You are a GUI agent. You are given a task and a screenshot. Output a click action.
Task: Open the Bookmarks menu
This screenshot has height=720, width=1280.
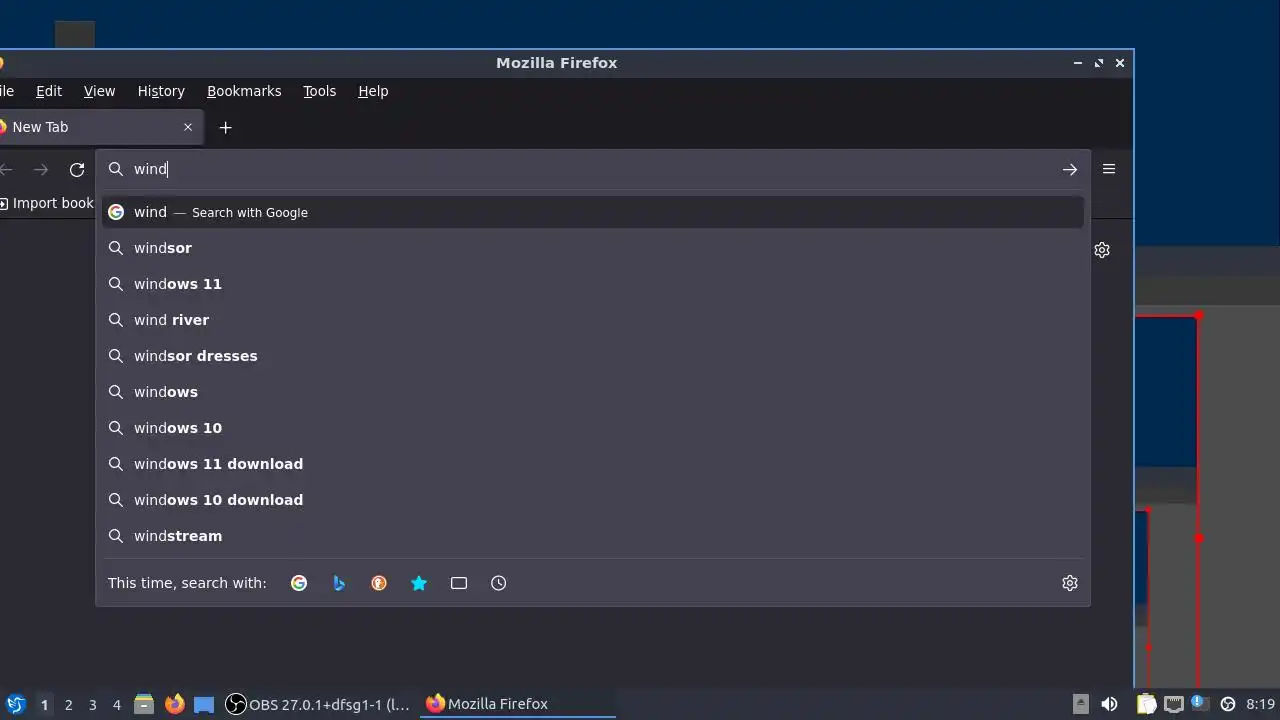coord(244,91)
